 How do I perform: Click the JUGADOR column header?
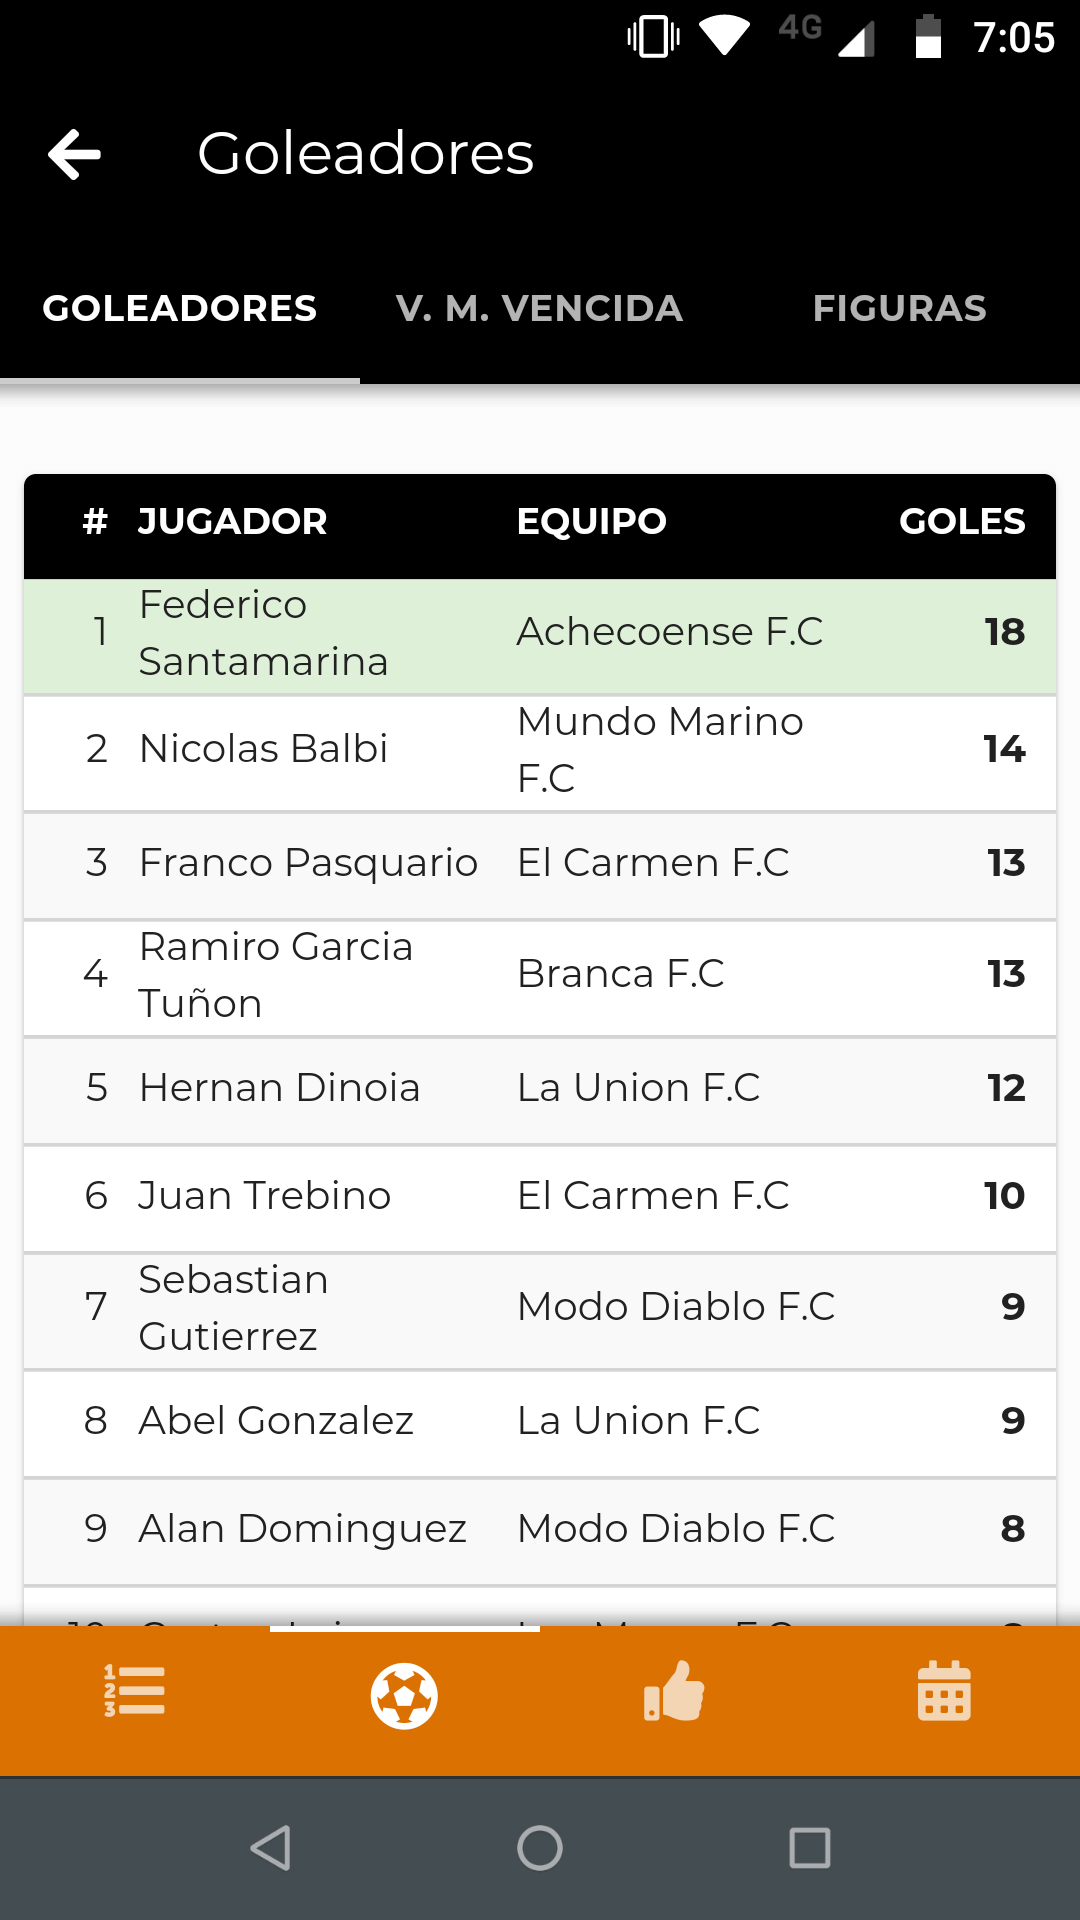tap(232, 522)
